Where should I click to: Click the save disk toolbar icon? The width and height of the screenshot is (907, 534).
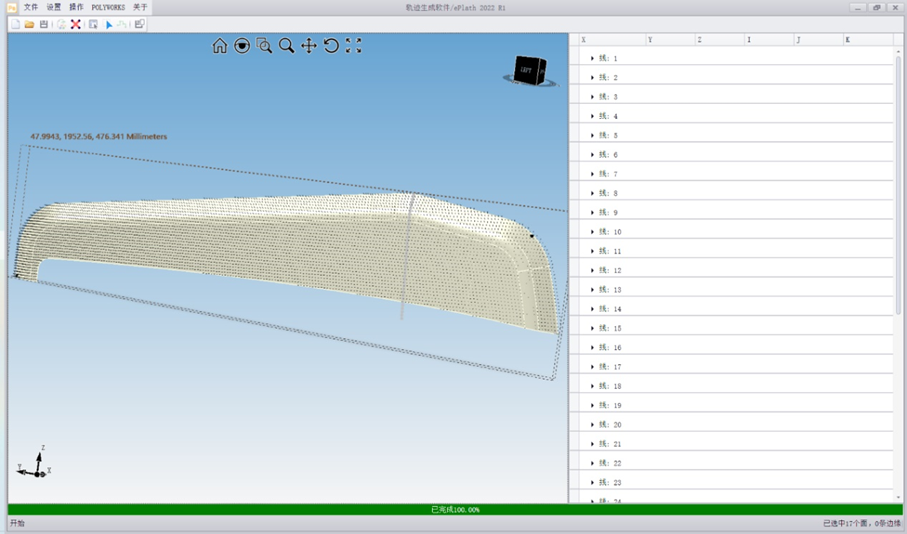43,24
